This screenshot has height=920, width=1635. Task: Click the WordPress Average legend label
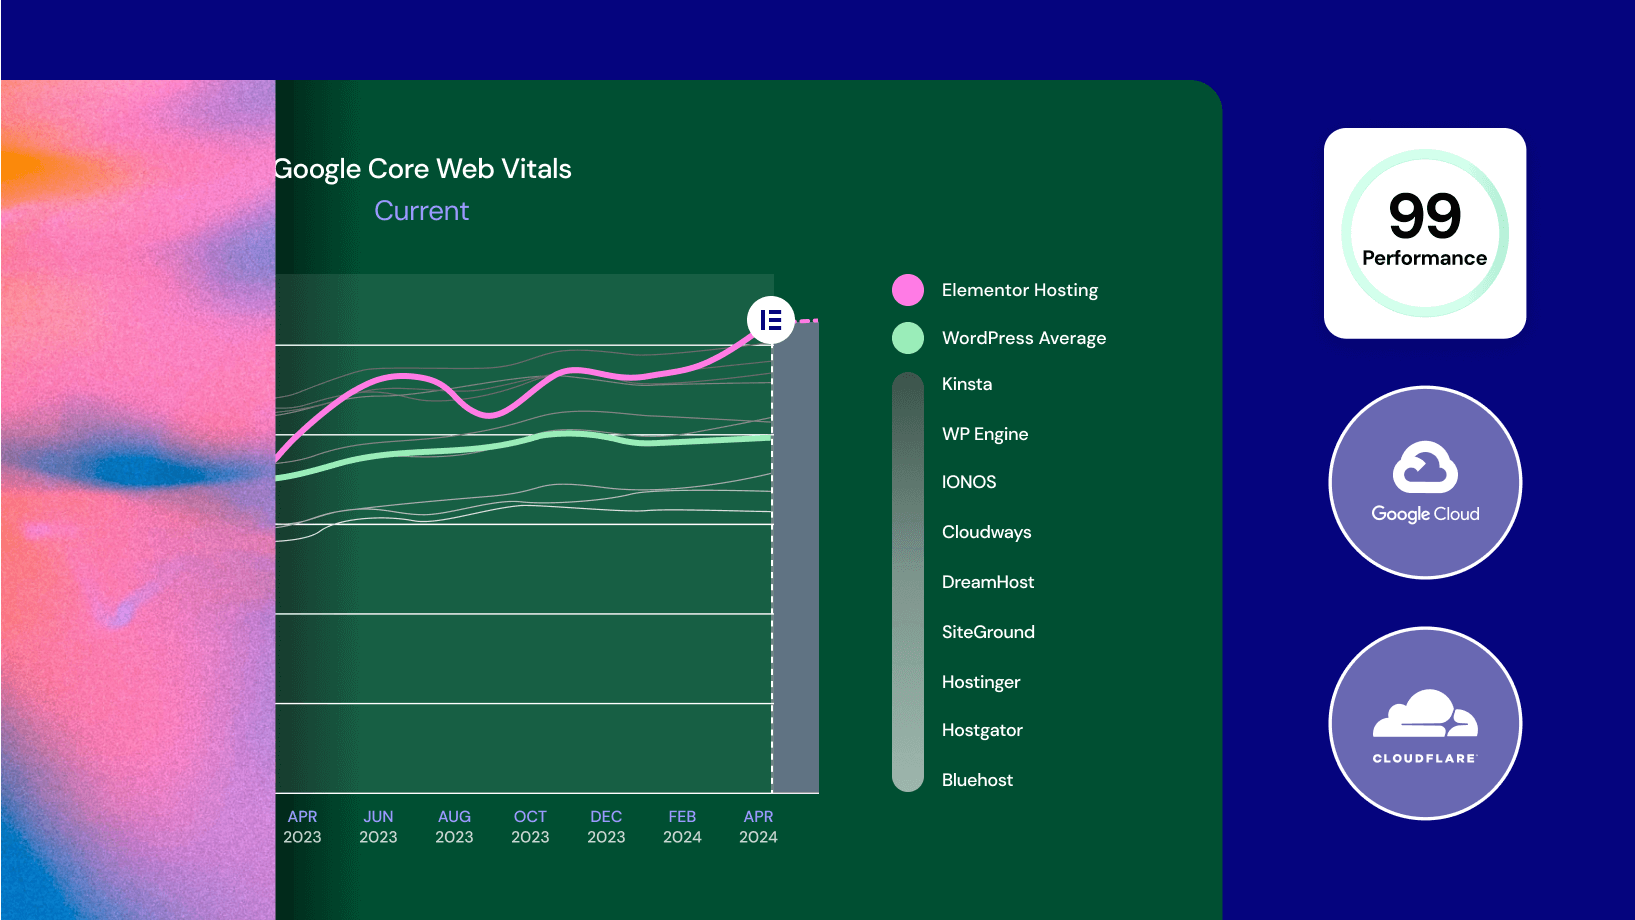click(1023, 338)
